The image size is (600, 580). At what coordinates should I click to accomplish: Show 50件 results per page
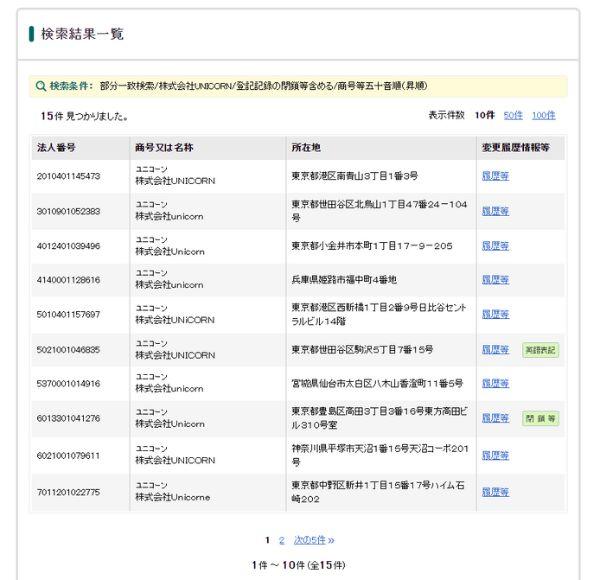point(513,115)
